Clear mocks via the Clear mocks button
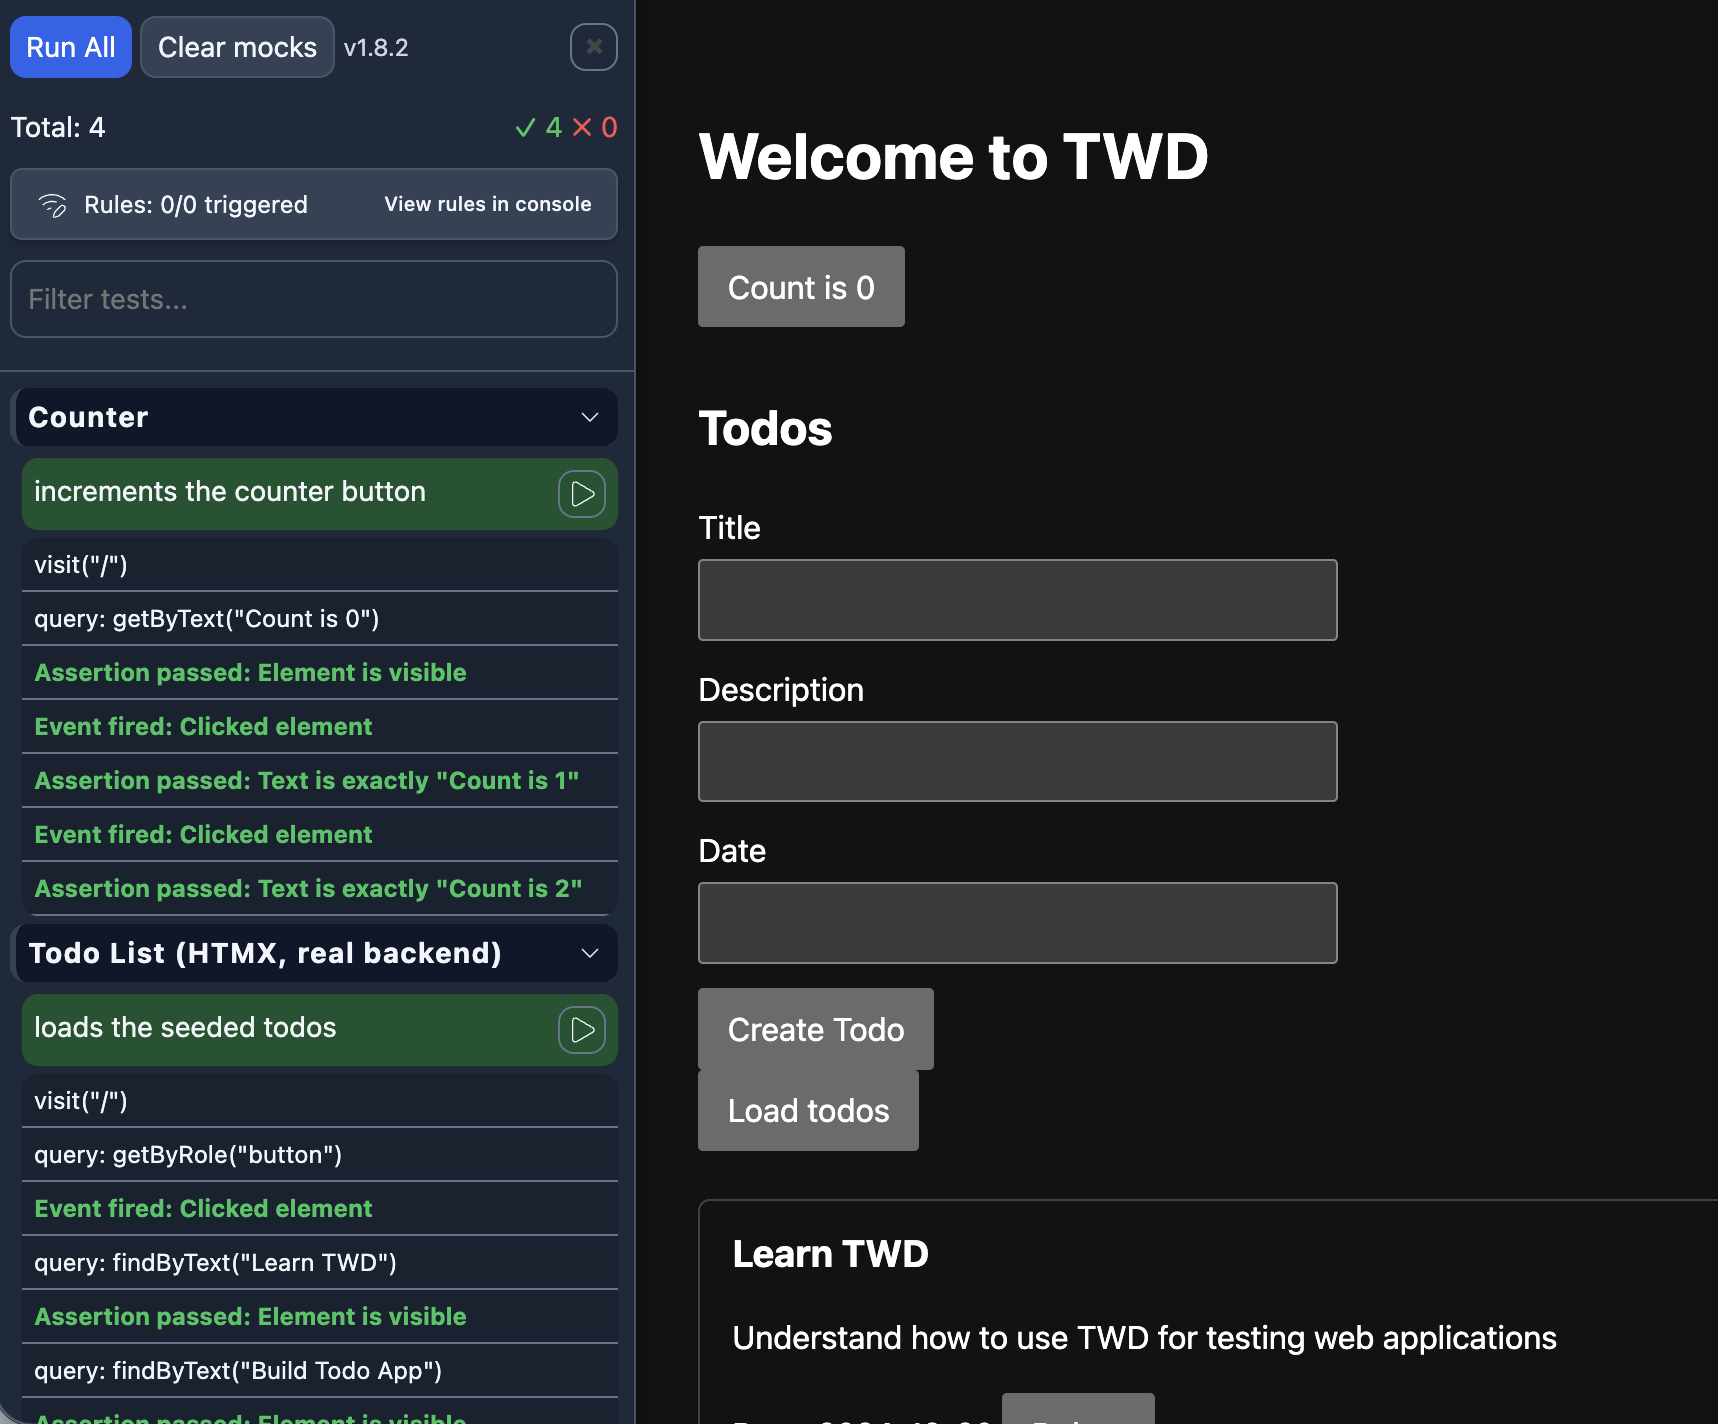Screen dimensions: 1718x1424 pos(237,47)
